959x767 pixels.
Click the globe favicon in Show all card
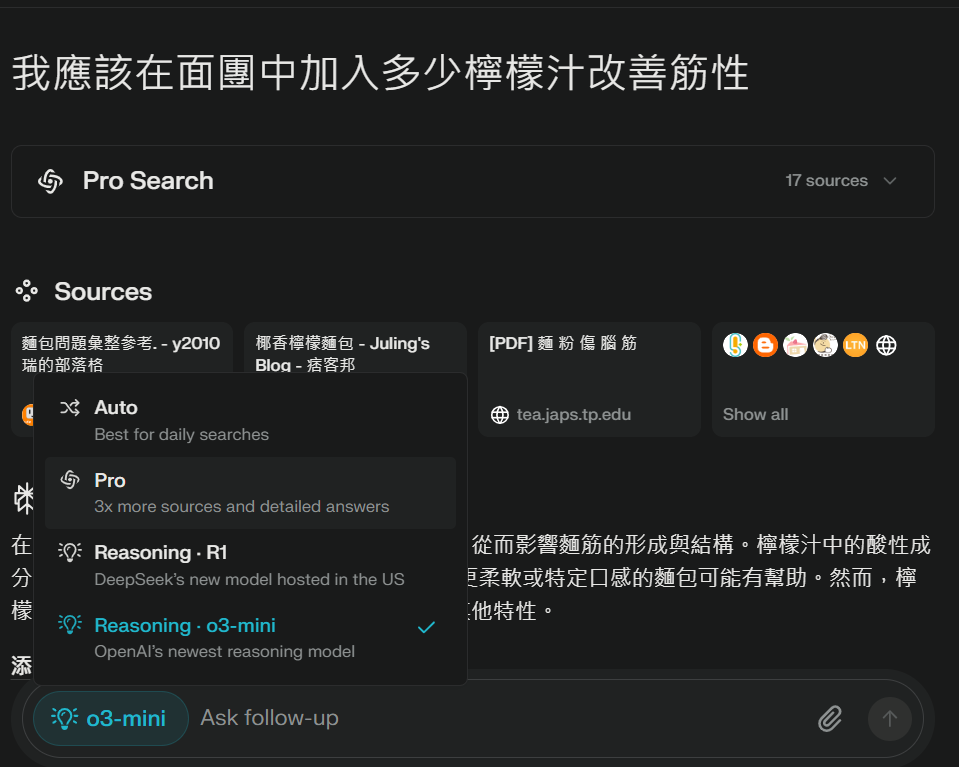coord(886,346)
